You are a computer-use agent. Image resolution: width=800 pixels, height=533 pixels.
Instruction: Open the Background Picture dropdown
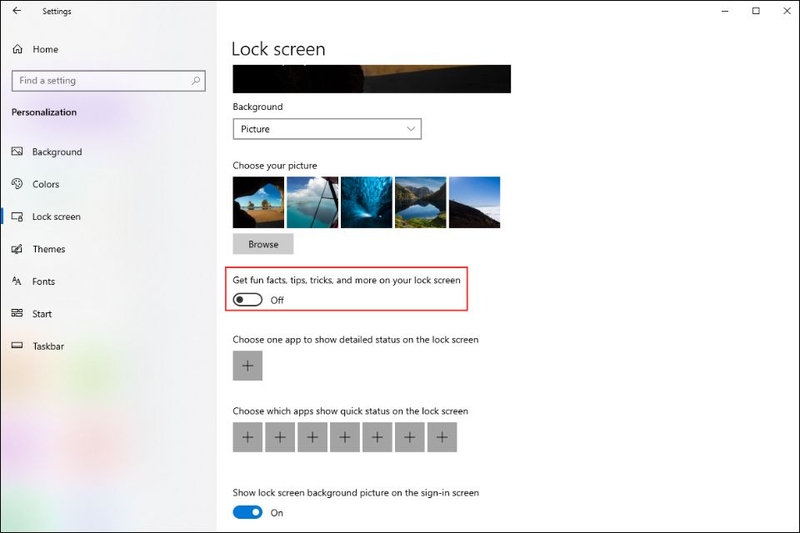click(x=327, y=129)
